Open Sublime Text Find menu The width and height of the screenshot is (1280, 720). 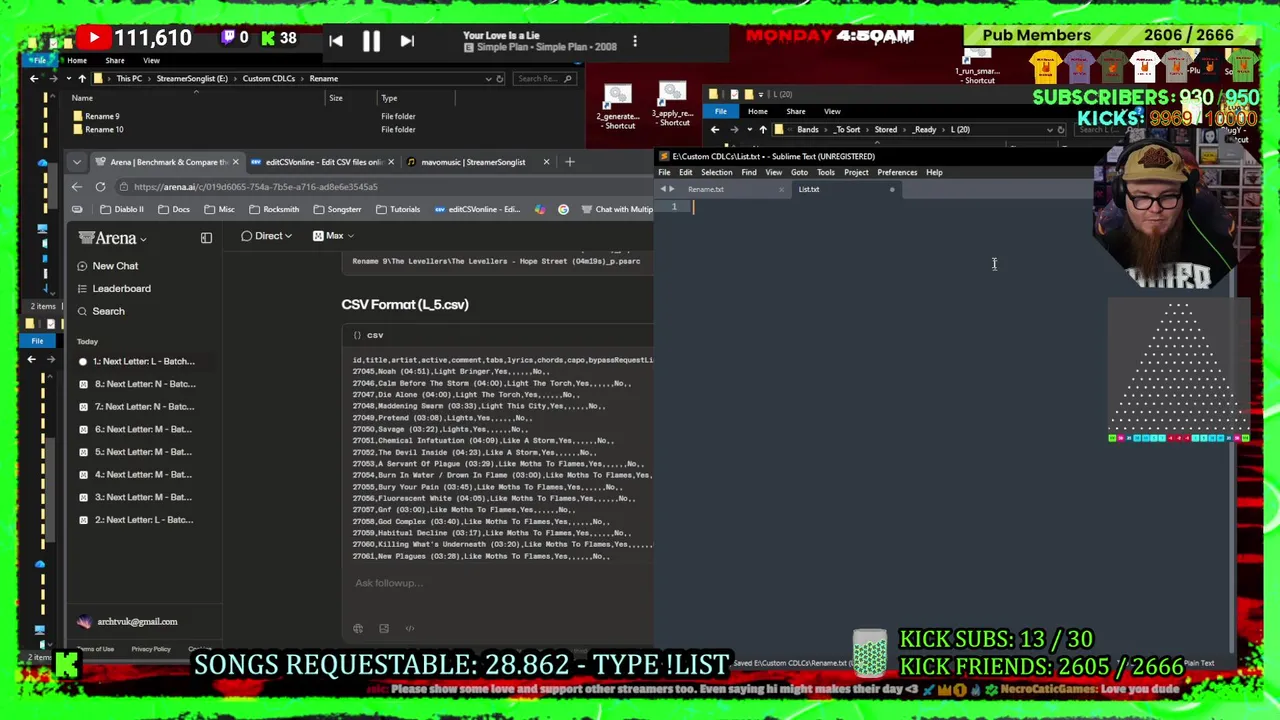749,173
